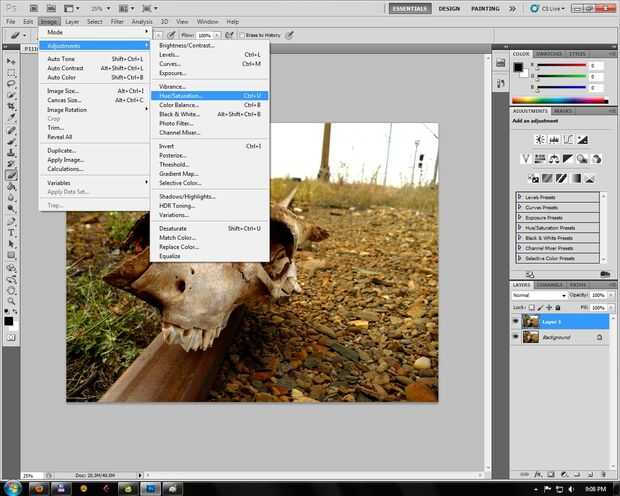Select the Rectangular Marquee tool
620x496 pixels.
coord(11,72)
